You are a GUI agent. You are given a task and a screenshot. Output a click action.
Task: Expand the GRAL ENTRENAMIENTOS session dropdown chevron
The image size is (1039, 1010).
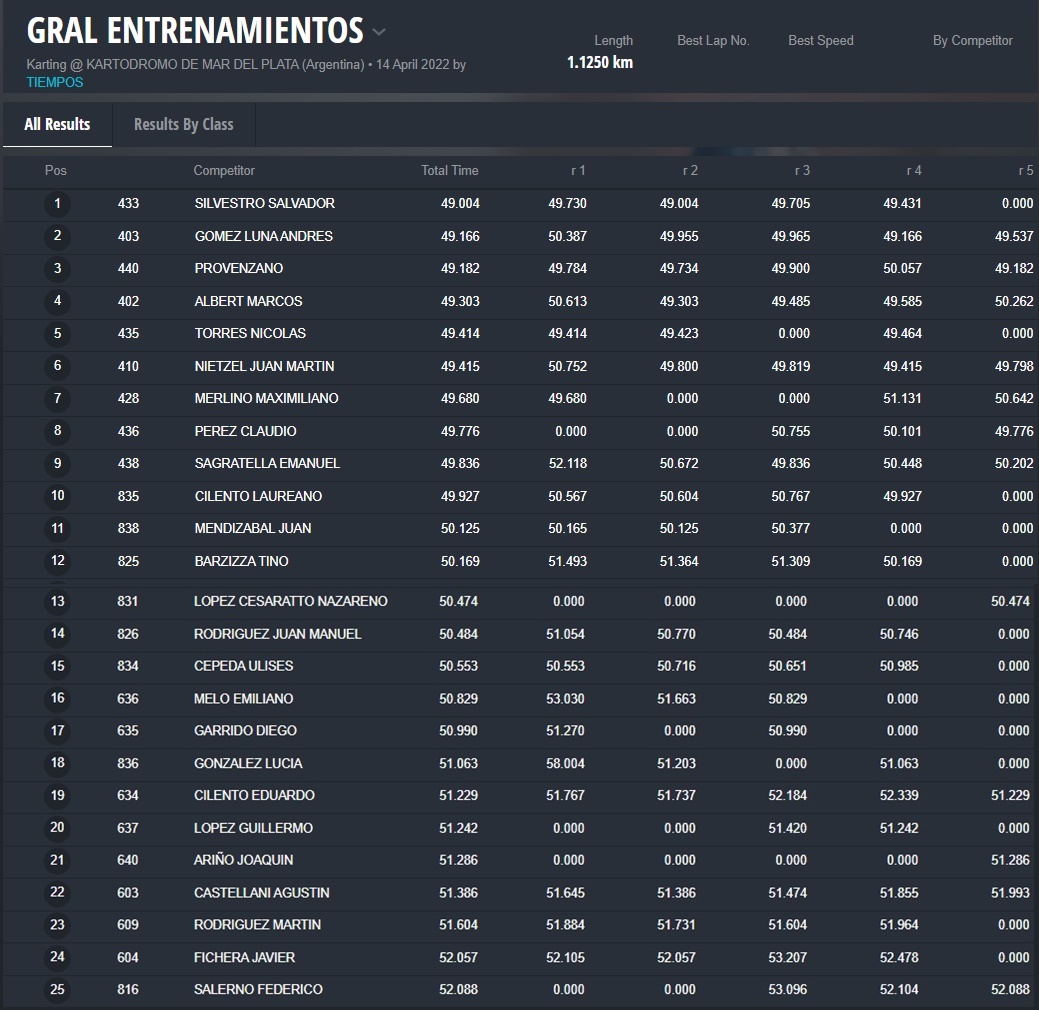(x=379, y=32)
